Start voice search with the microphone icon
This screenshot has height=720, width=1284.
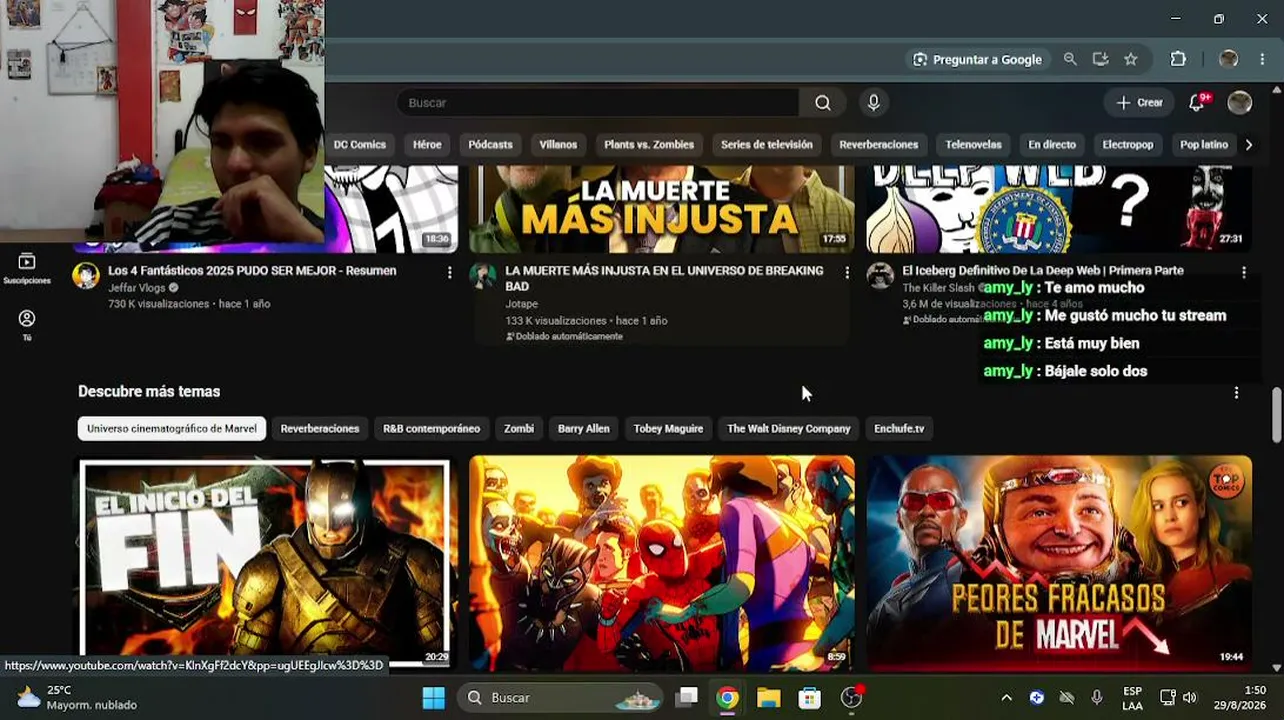[873, 103]
